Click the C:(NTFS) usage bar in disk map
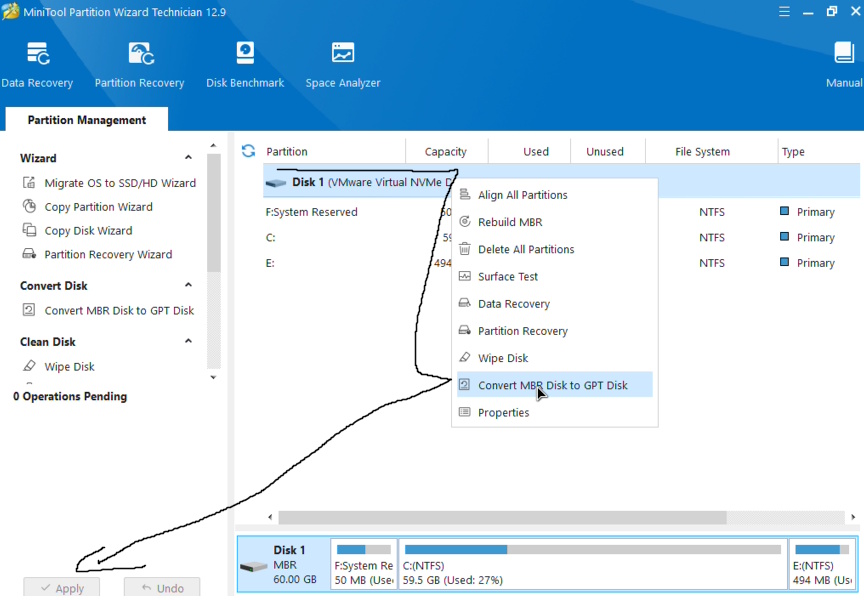864x600 pixels. pyautogui.click(x=592, y=549)
